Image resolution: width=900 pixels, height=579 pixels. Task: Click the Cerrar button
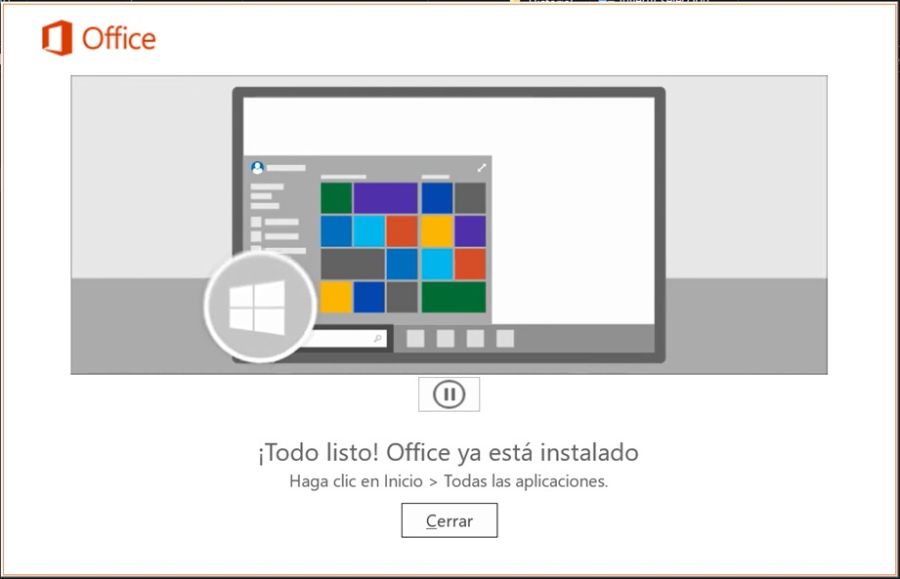click(x=449, y=520)
